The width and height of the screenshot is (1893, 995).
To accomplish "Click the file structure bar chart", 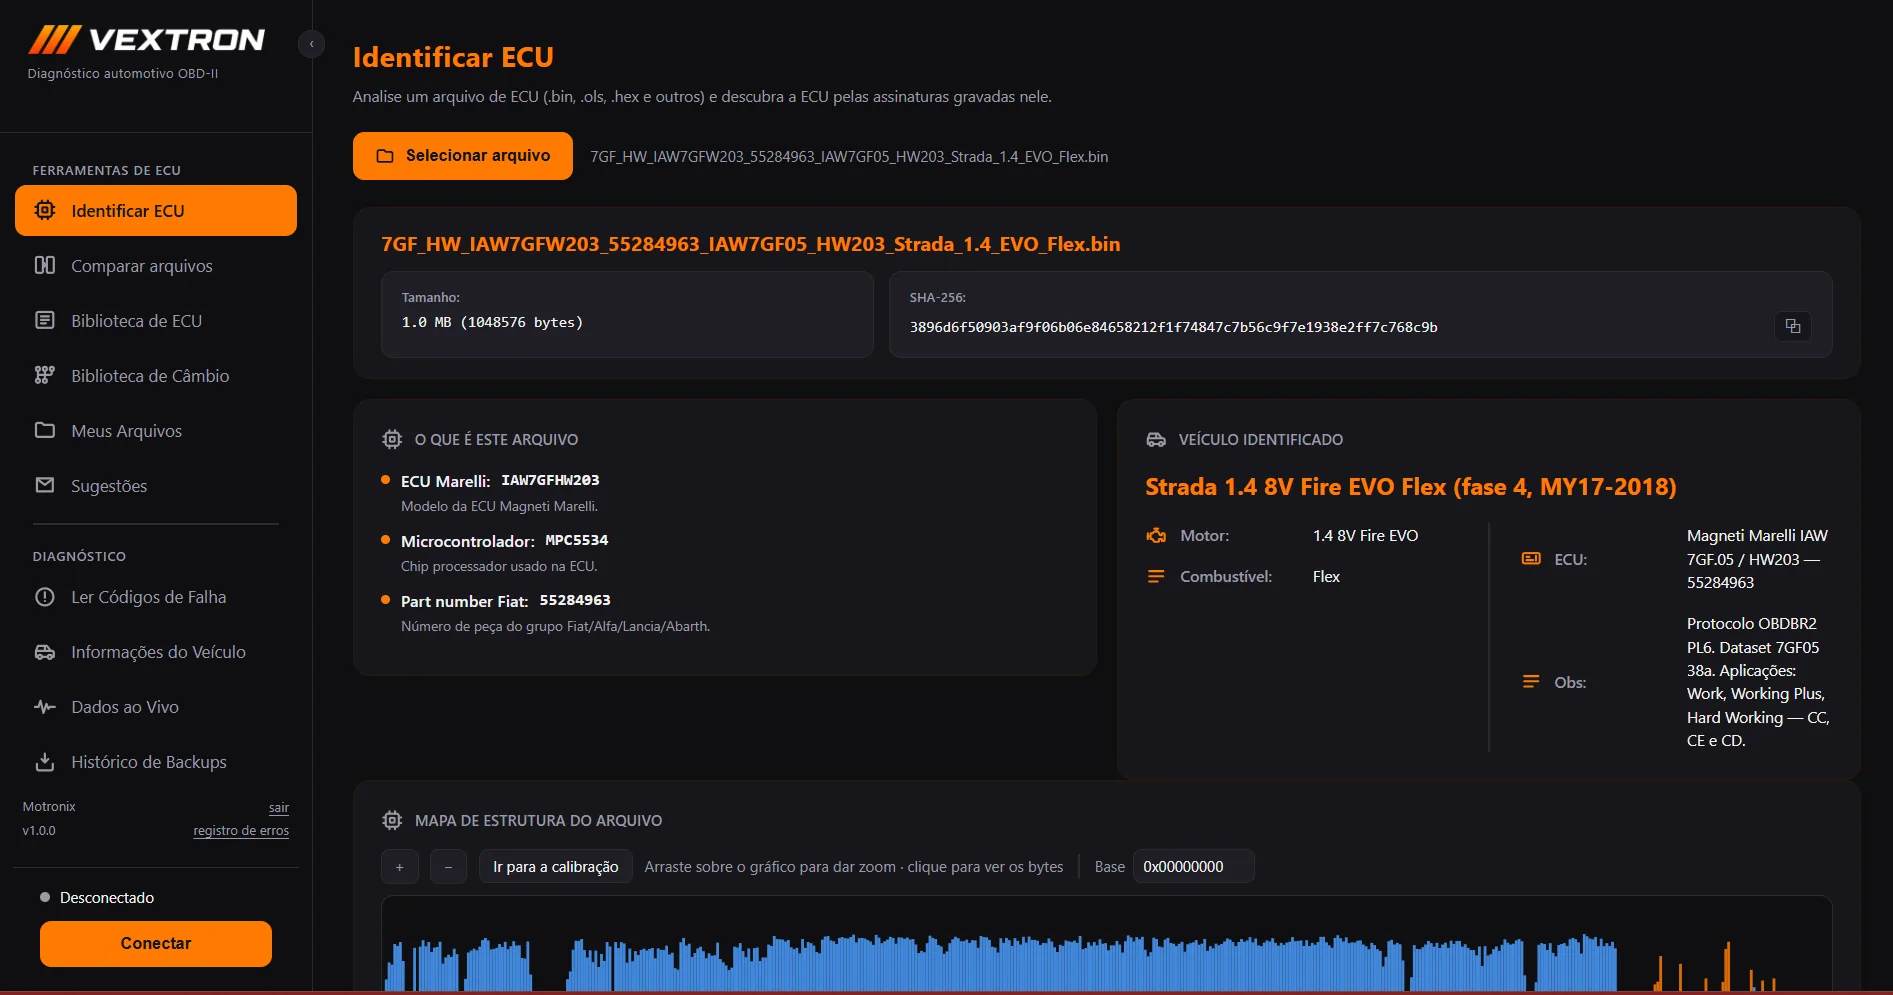I will tap(1106, 944).
